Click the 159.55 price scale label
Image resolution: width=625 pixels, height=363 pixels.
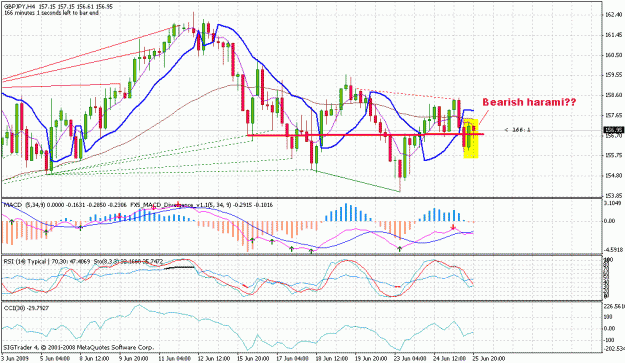[x=613, y=75]
